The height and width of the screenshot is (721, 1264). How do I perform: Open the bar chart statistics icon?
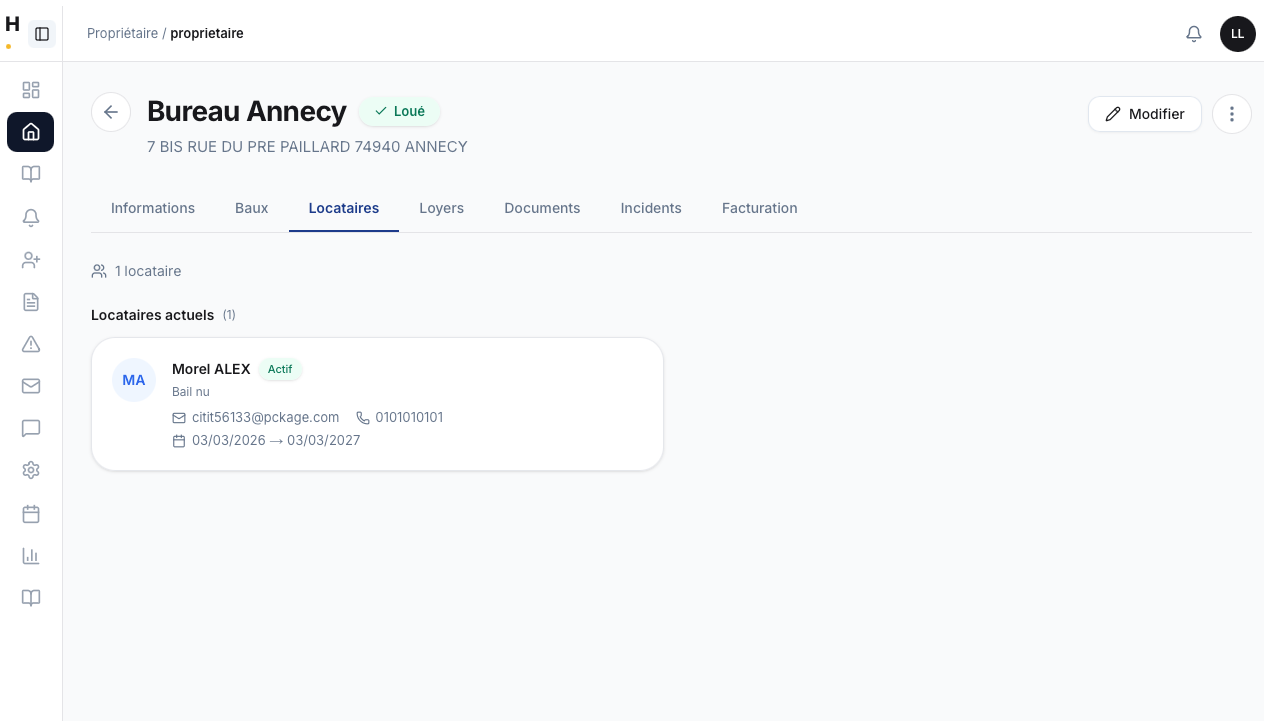click(x=31, y=556)
